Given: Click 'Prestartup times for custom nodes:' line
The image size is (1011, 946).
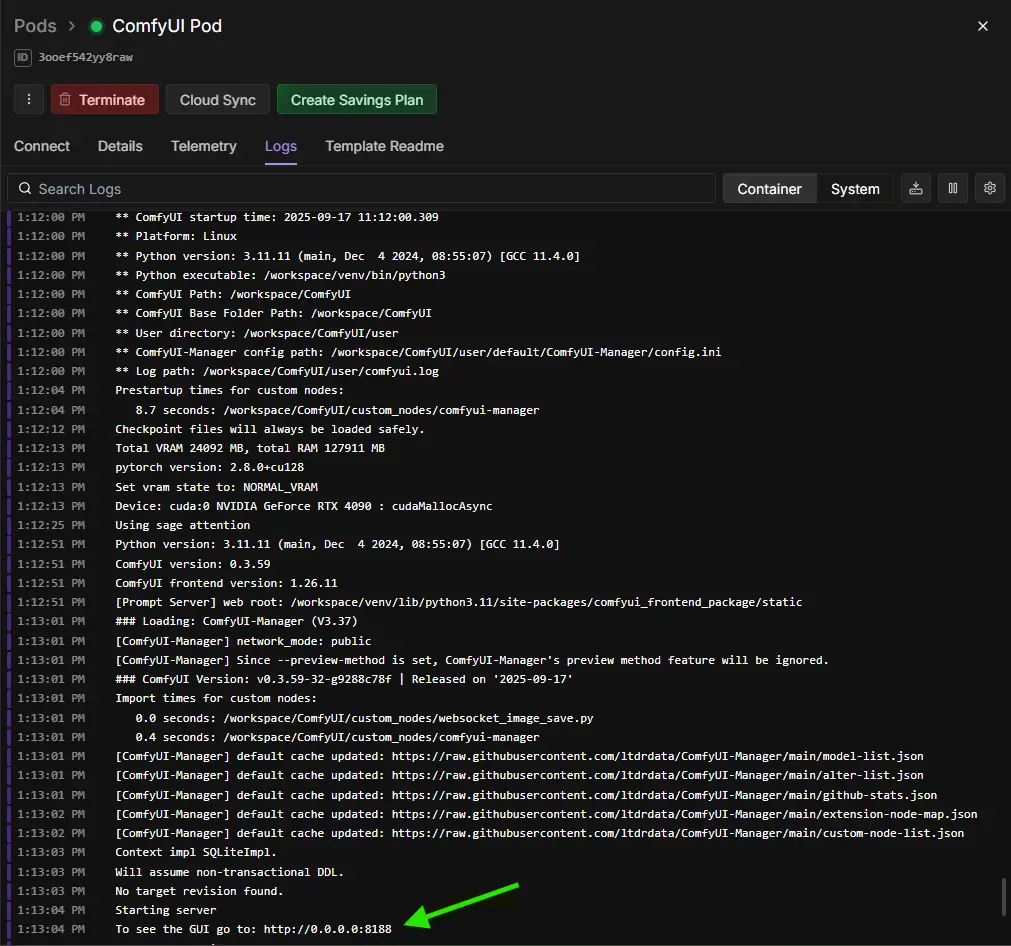Looking at the screenshot, I should point(230,390).
